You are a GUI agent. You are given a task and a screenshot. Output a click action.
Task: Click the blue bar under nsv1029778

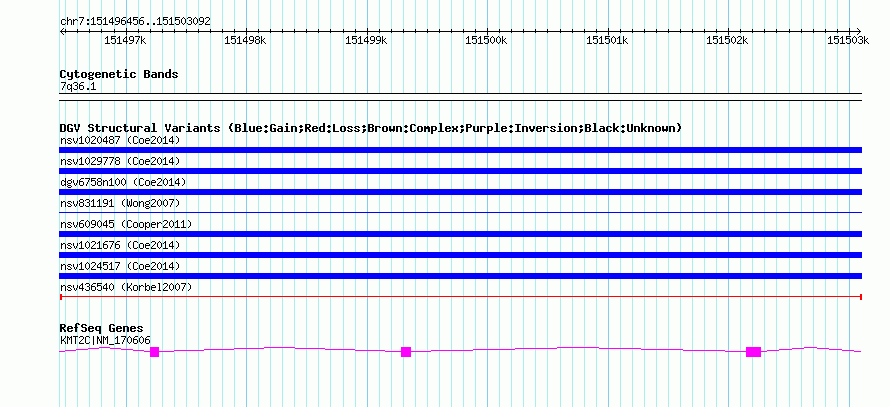tap(460, 171)
